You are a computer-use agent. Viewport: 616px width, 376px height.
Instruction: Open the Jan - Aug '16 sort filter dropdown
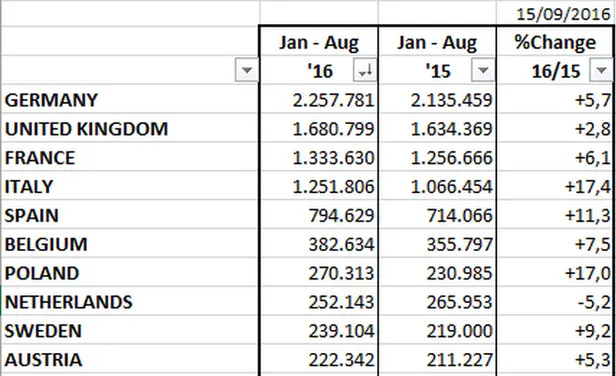(x=365, y=70)
